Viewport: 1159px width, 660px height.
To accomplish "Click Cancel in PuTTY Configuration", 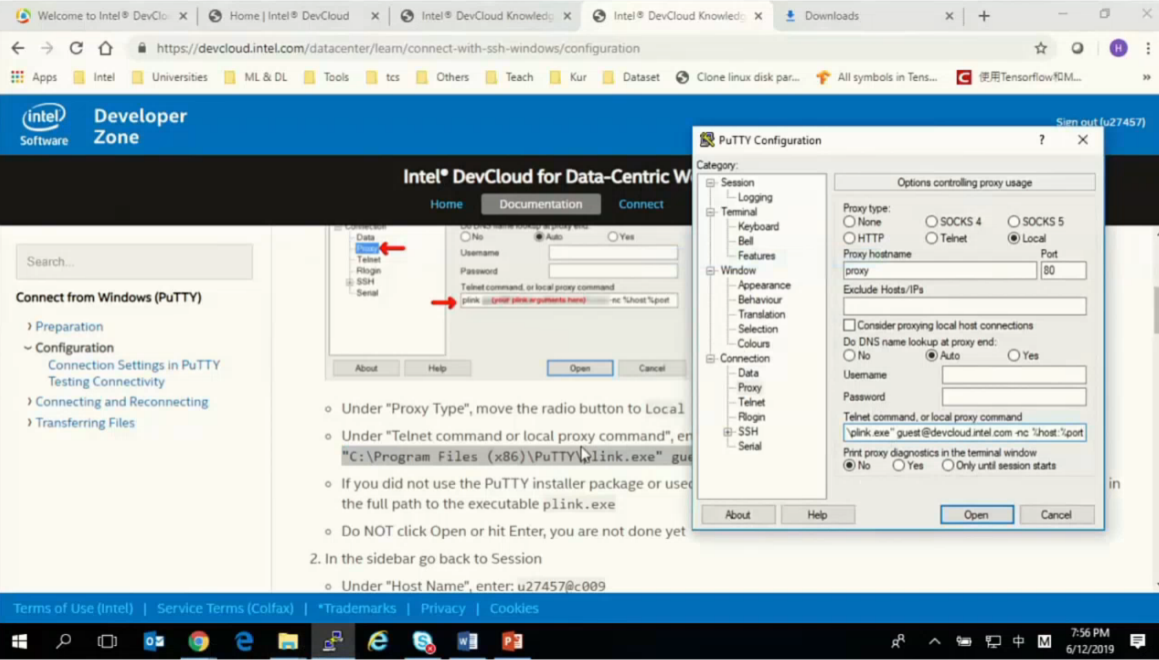I will click(x=1056, y=514).
